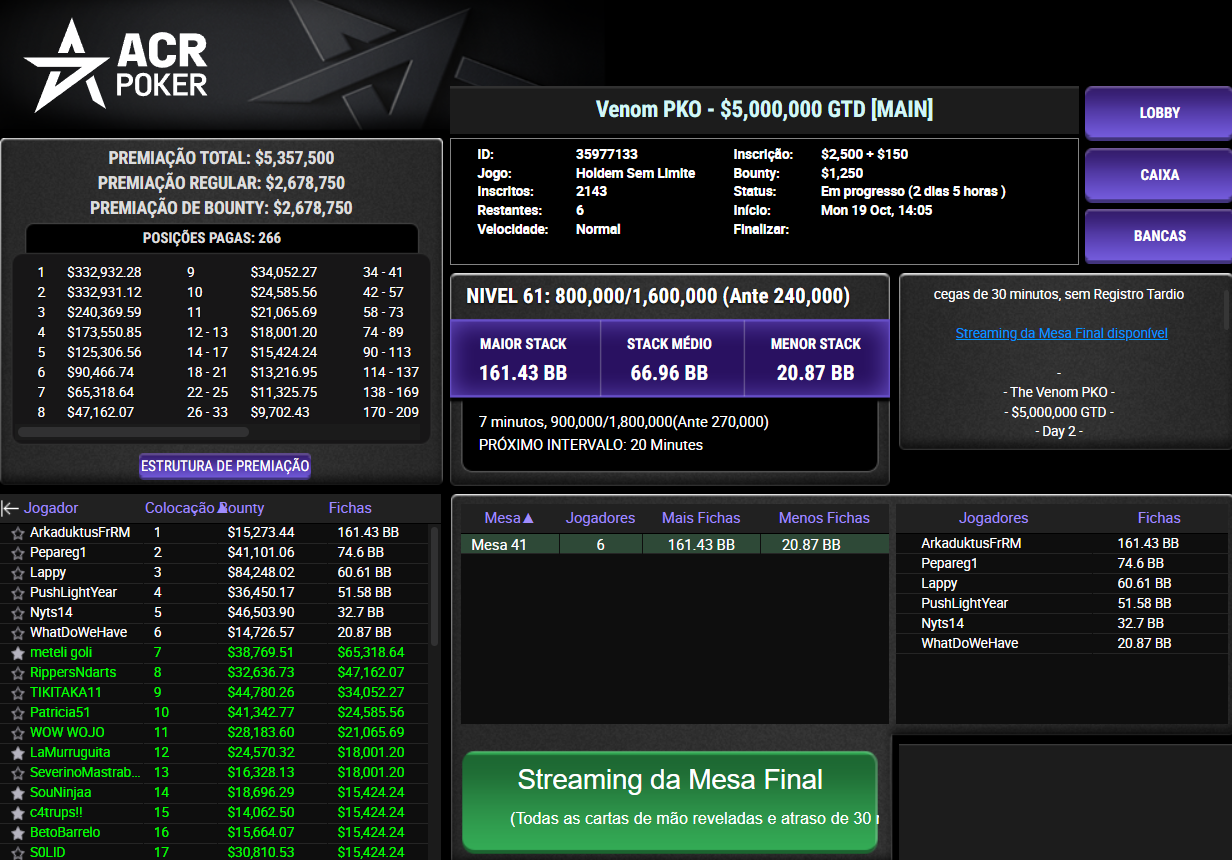Click Nyts14 bounty $46,503.90
This screenshot has height=860, width=1232.
(x=261, y=613)
